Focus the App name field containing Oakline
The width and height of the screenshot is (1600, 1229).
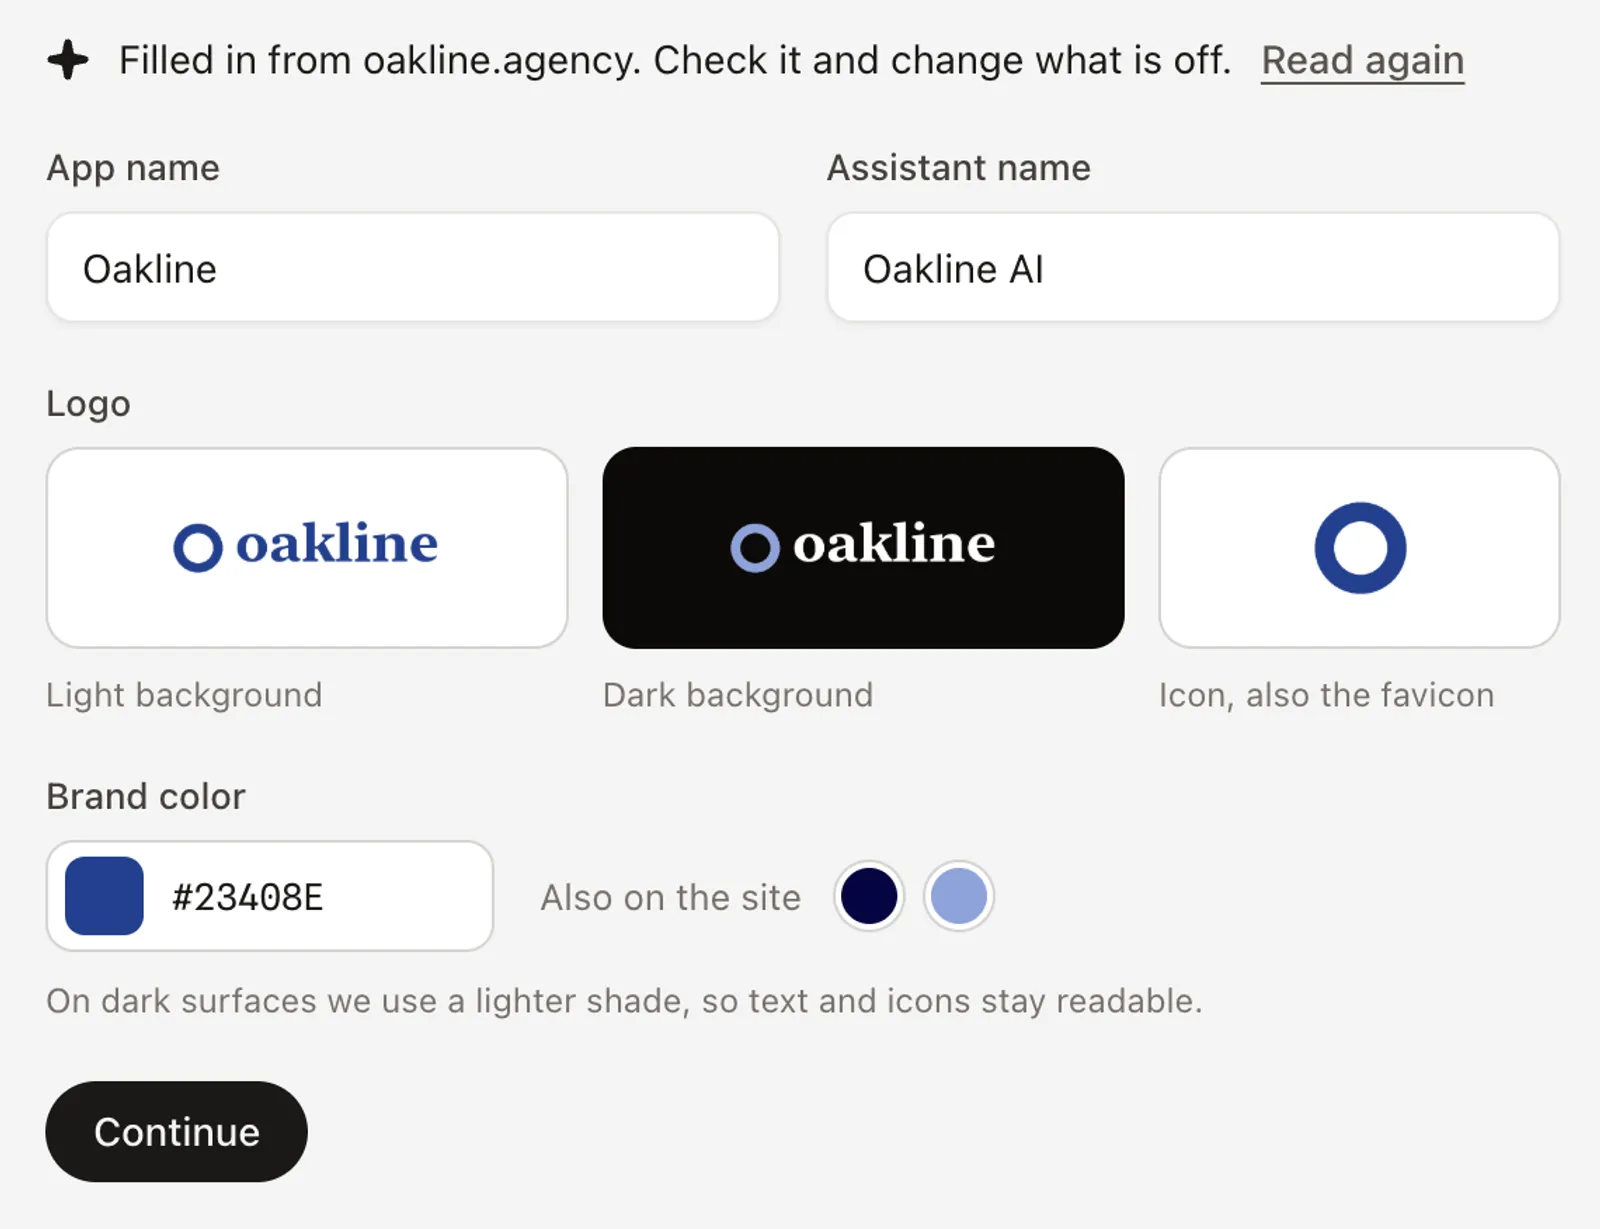tap(413, 268)
